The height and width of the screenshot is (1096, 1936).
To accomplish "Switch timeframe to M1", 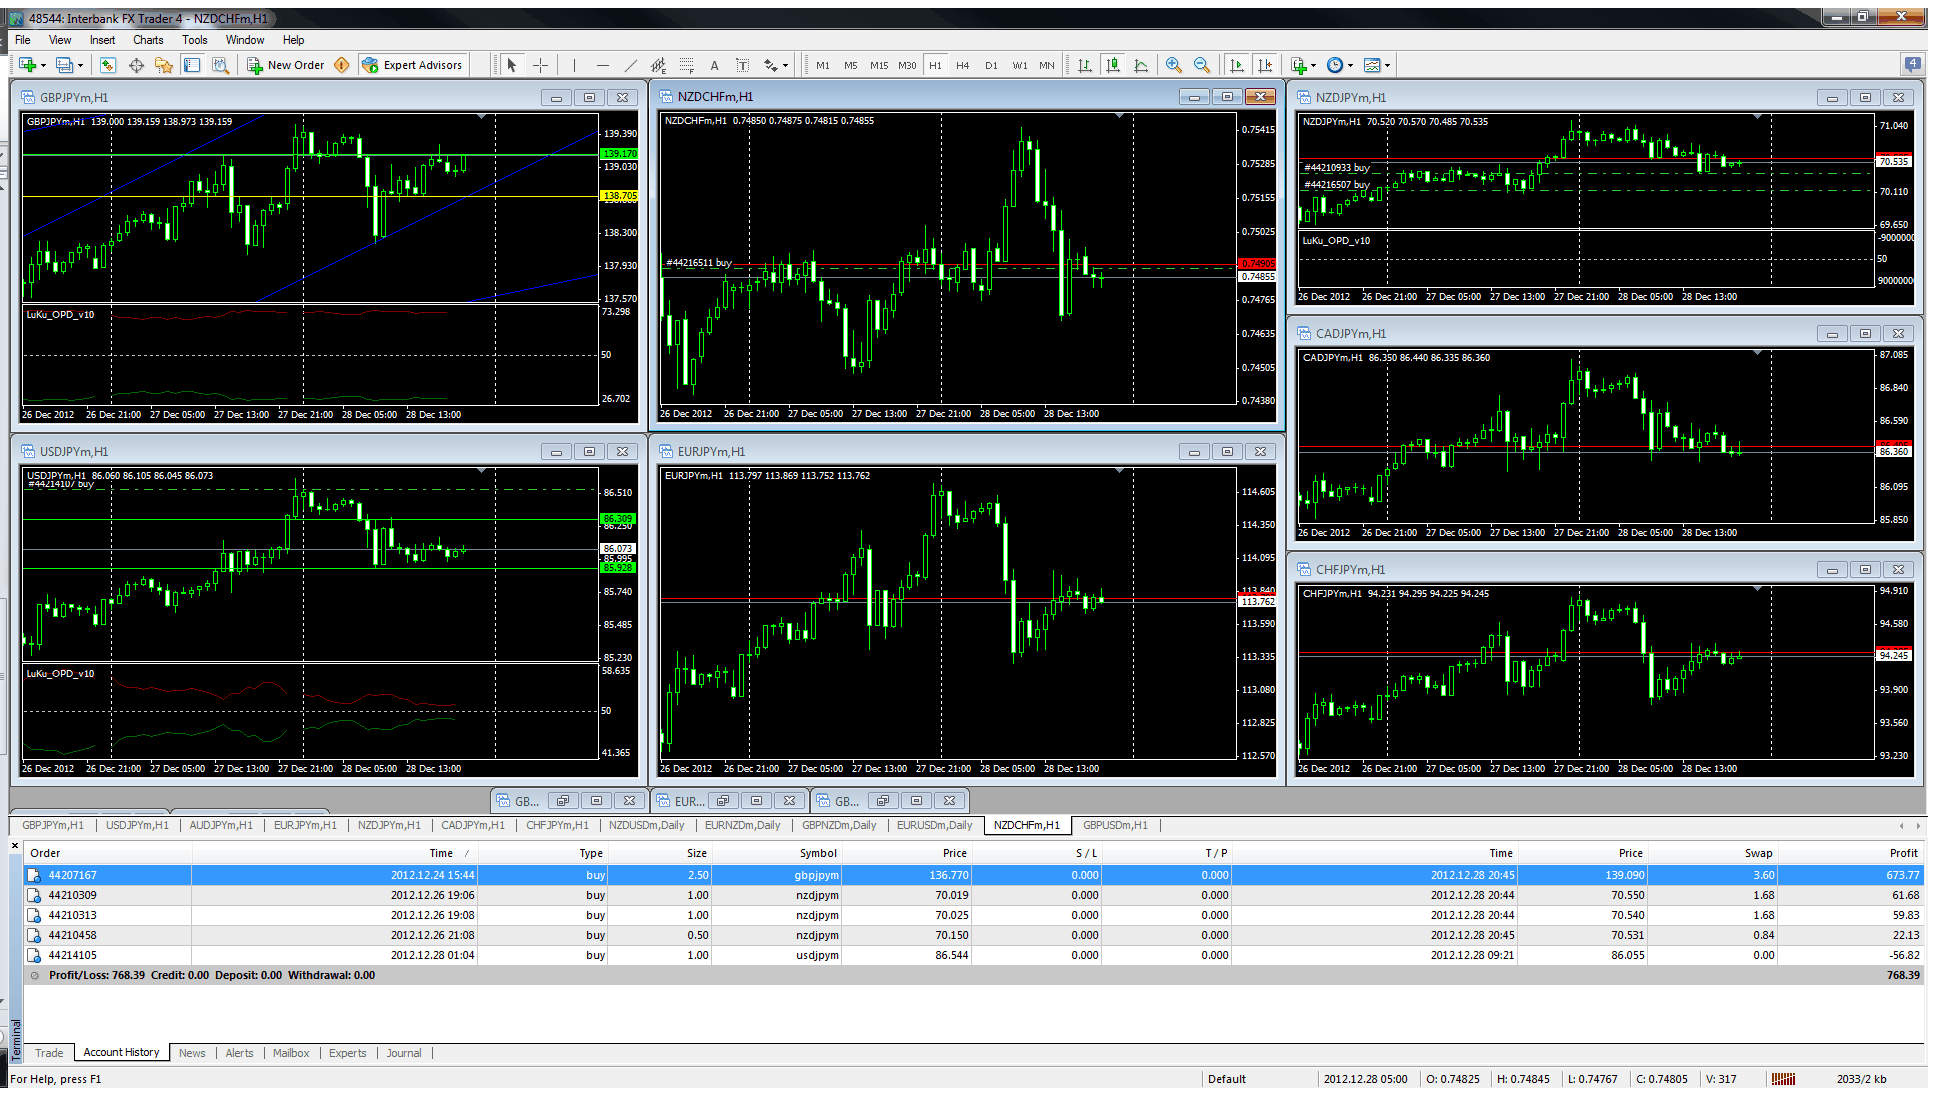I will [x=823, y=65].
